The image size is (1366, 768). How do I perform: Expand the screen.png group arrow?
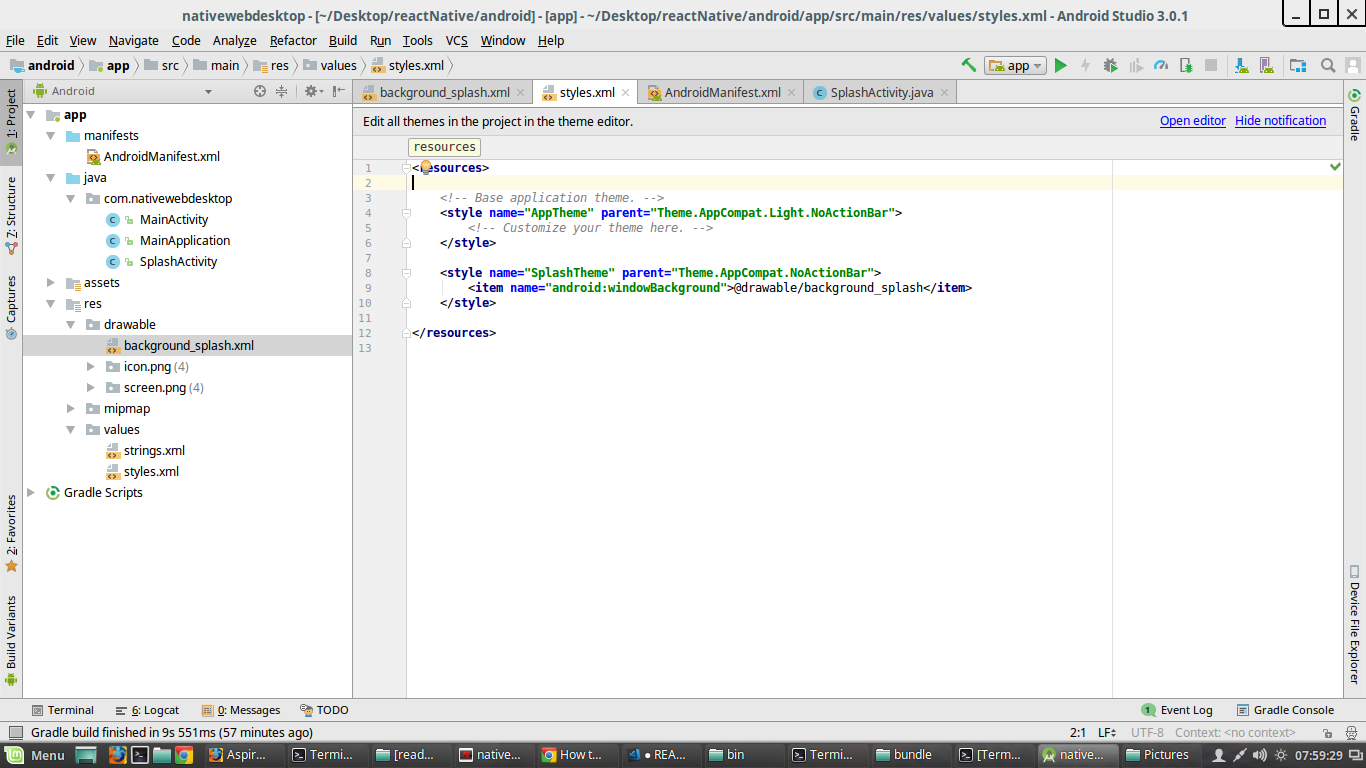click(x=91, y=388)
